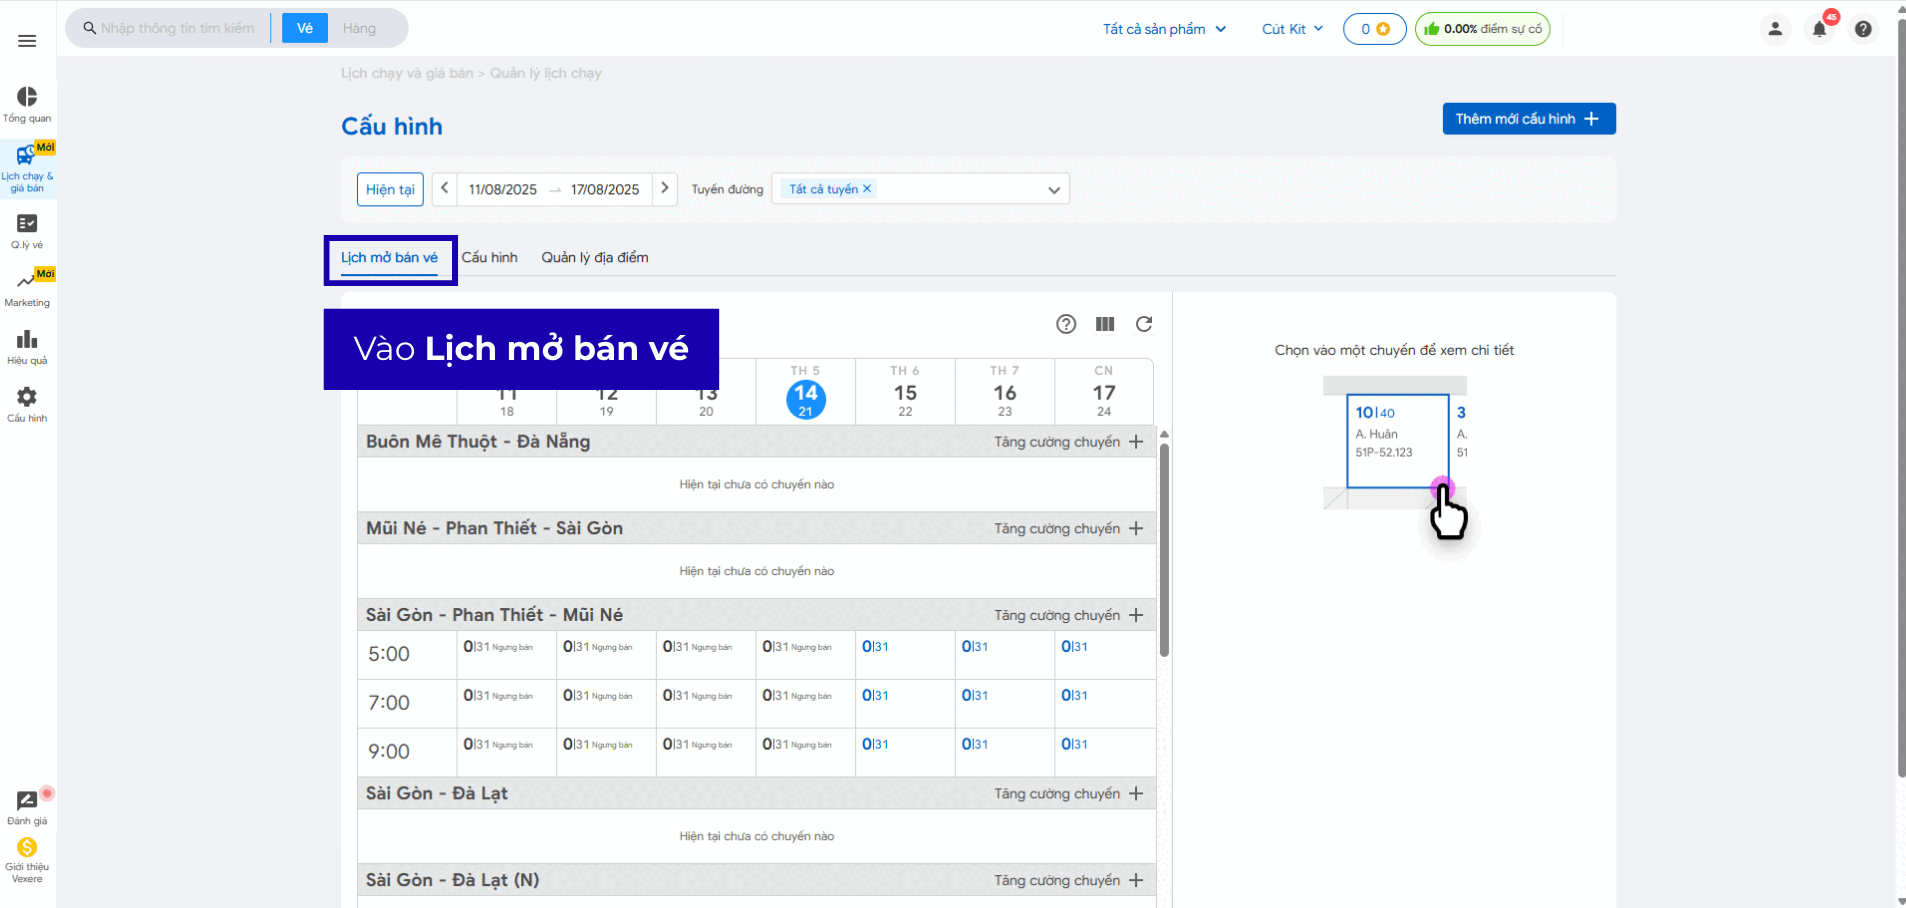Expand the Cút Kít dropdown
1906x908 pixels.
tap(1292, 29)
